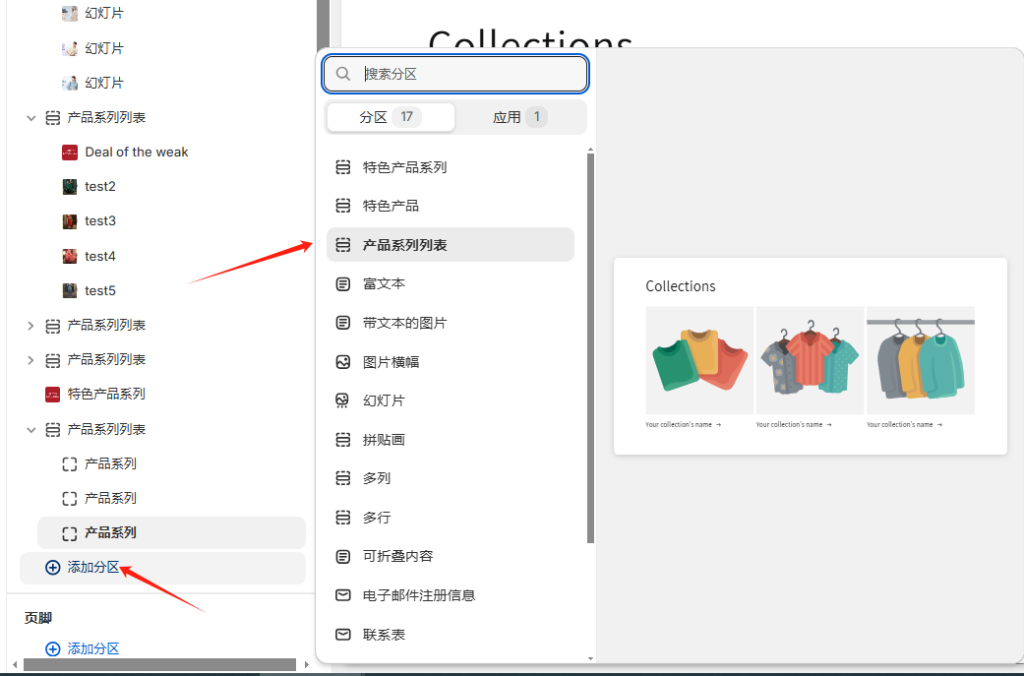
Task: Collapse the expanded 产品系列列表 section tree
Action: (x=31, y=117)
